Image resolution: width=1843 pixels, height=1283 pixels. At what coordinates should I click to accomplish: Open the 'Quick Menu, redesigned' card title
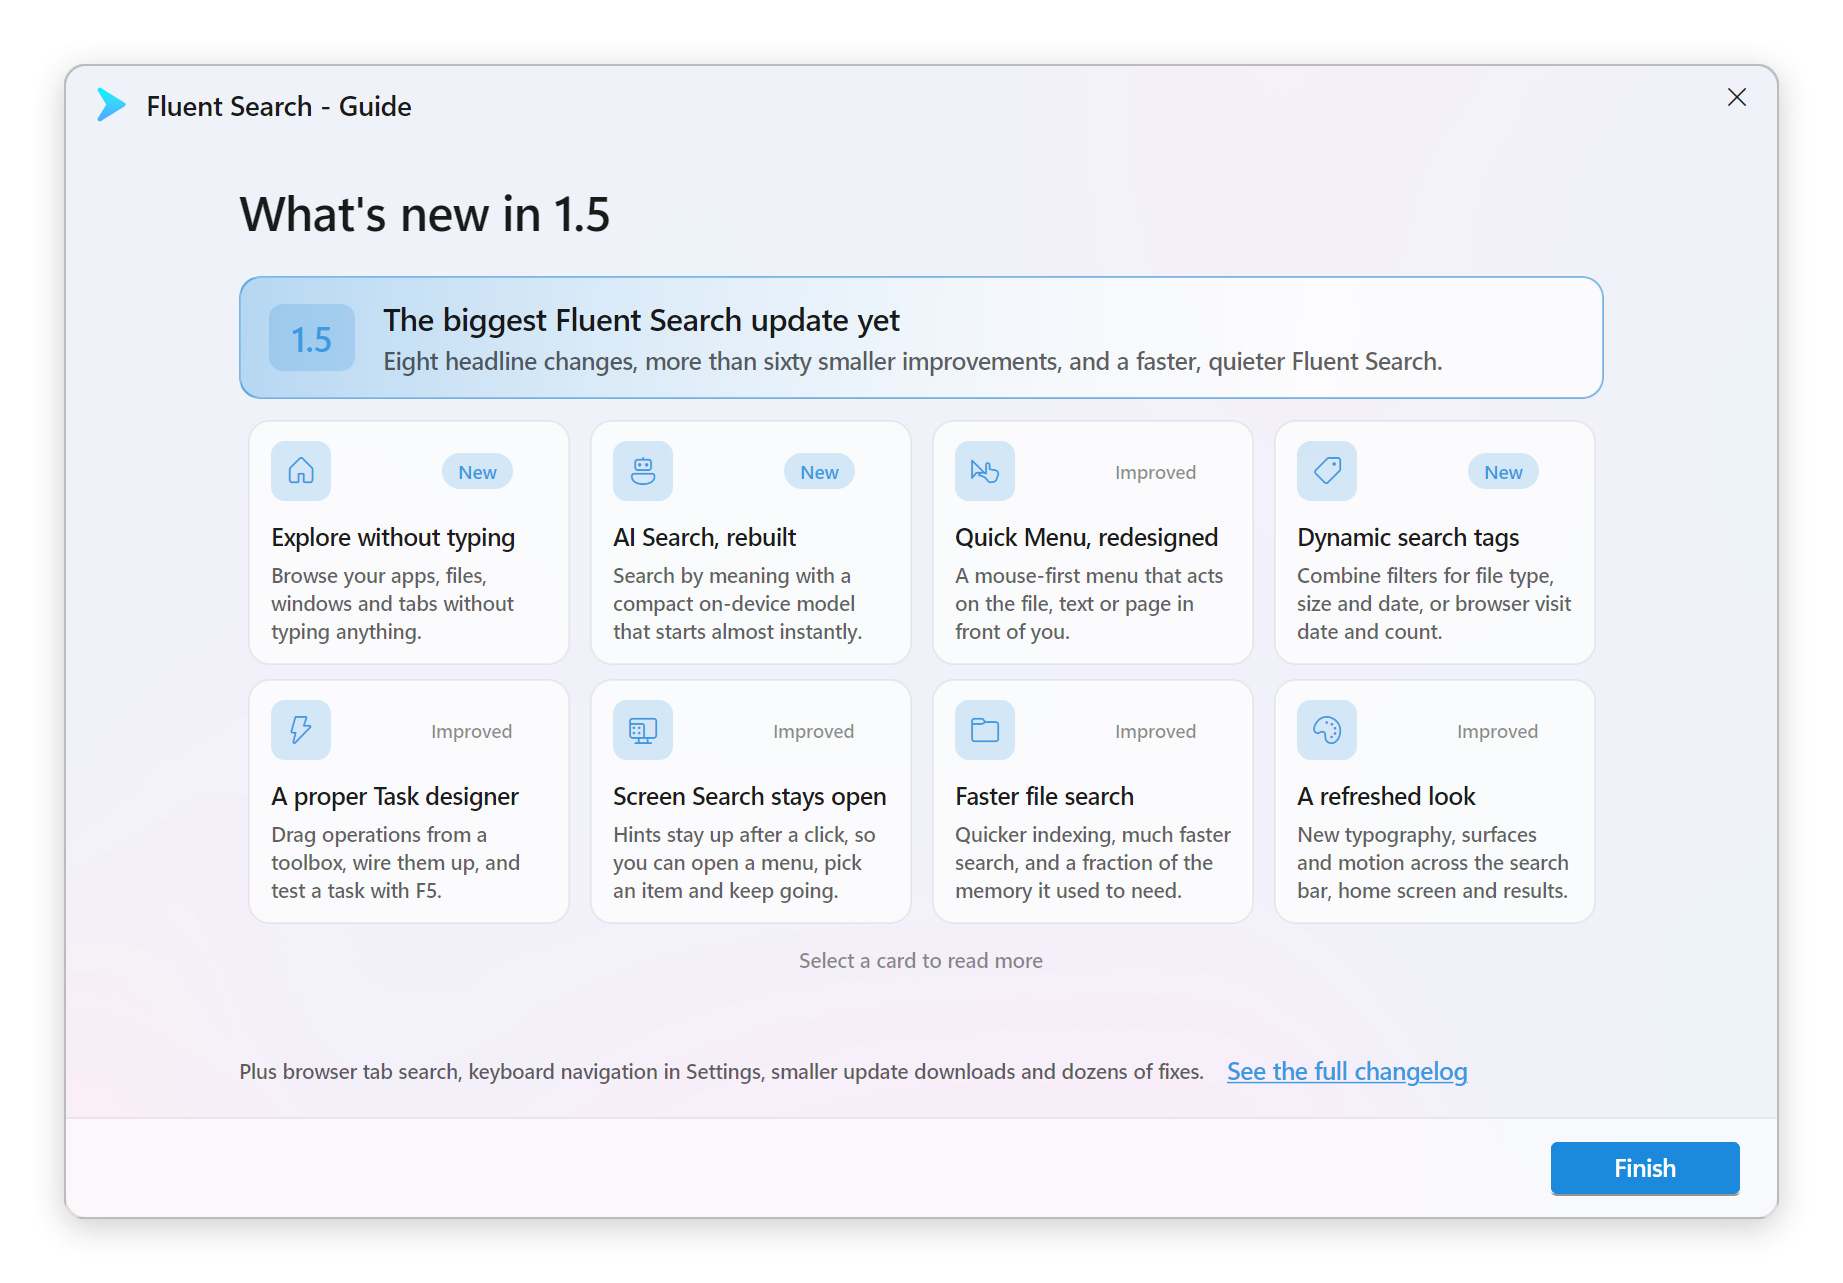pos(1086,538)
